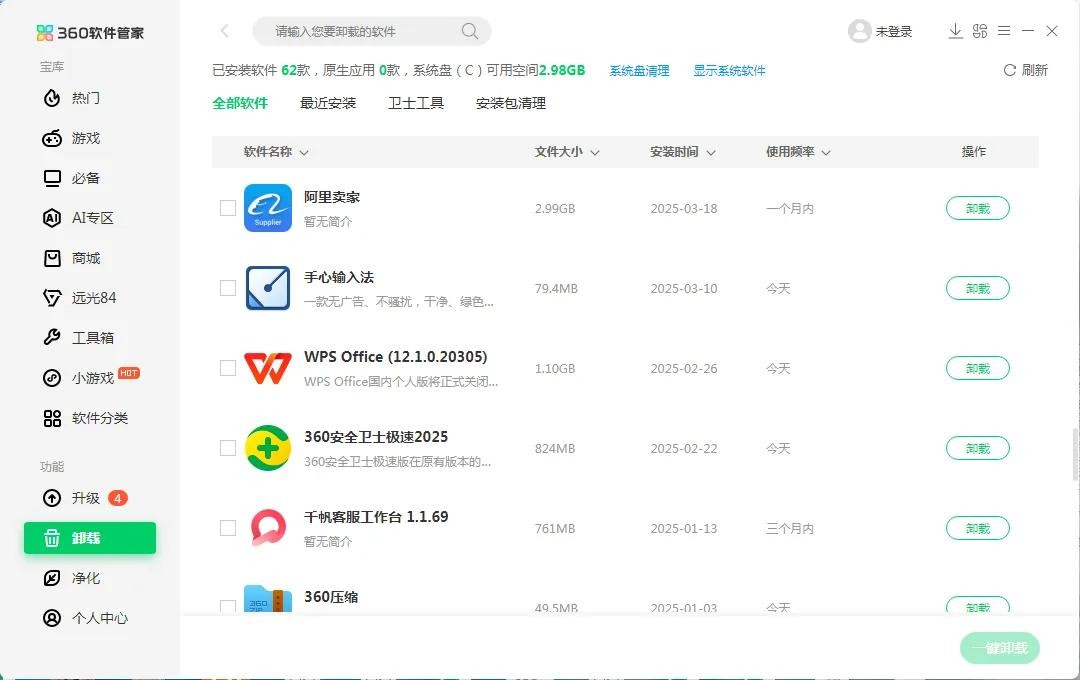
Task: Click the 未登录 user avatar icon
Action: point(859,31)
